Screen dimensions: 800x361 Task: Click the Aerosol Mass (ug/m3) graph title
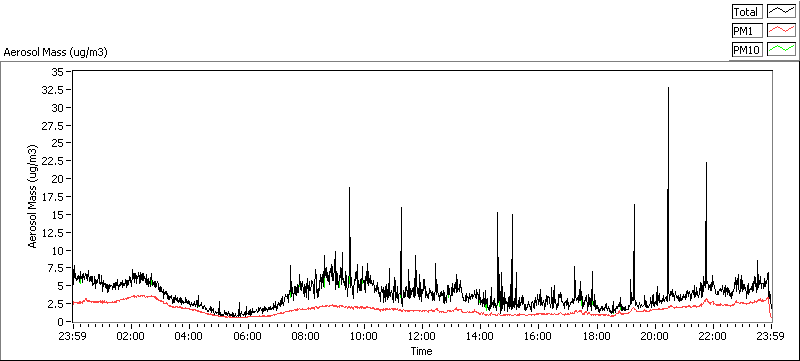(x=55, y=52)
